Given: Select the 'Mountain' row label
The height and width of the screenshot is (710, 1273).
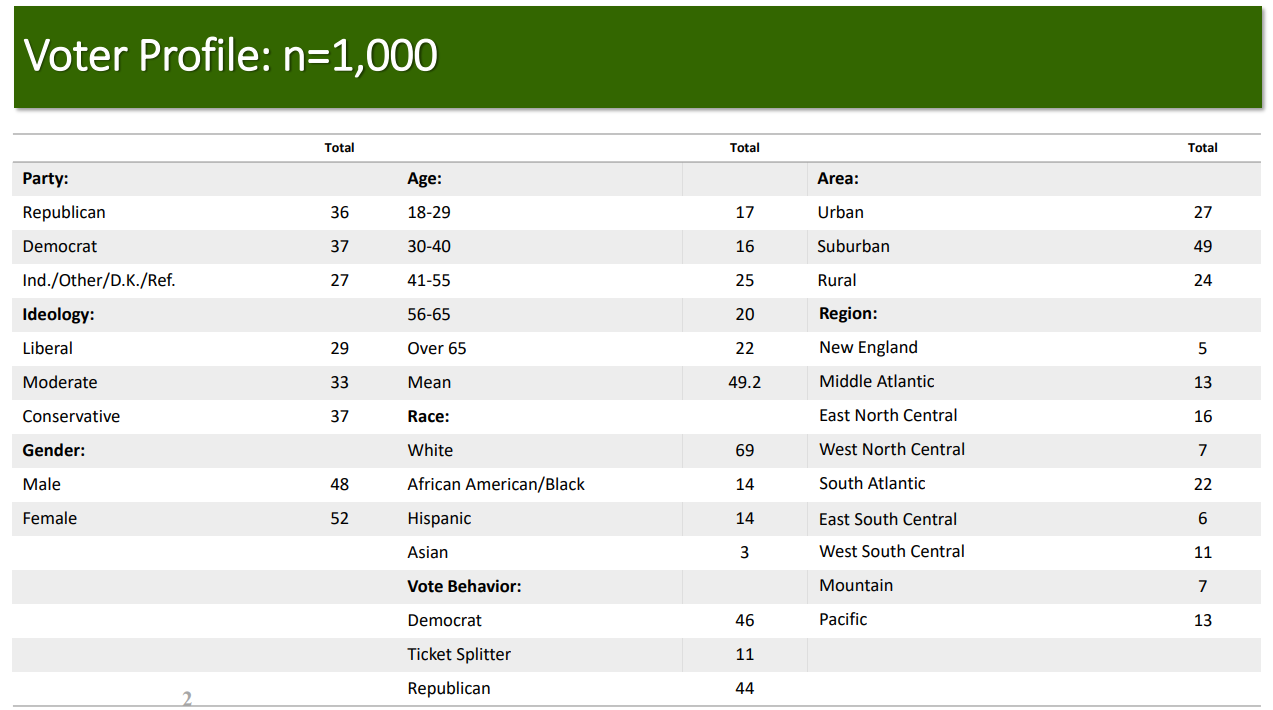Looking at the screenshot, I should (x=856, y=586).
